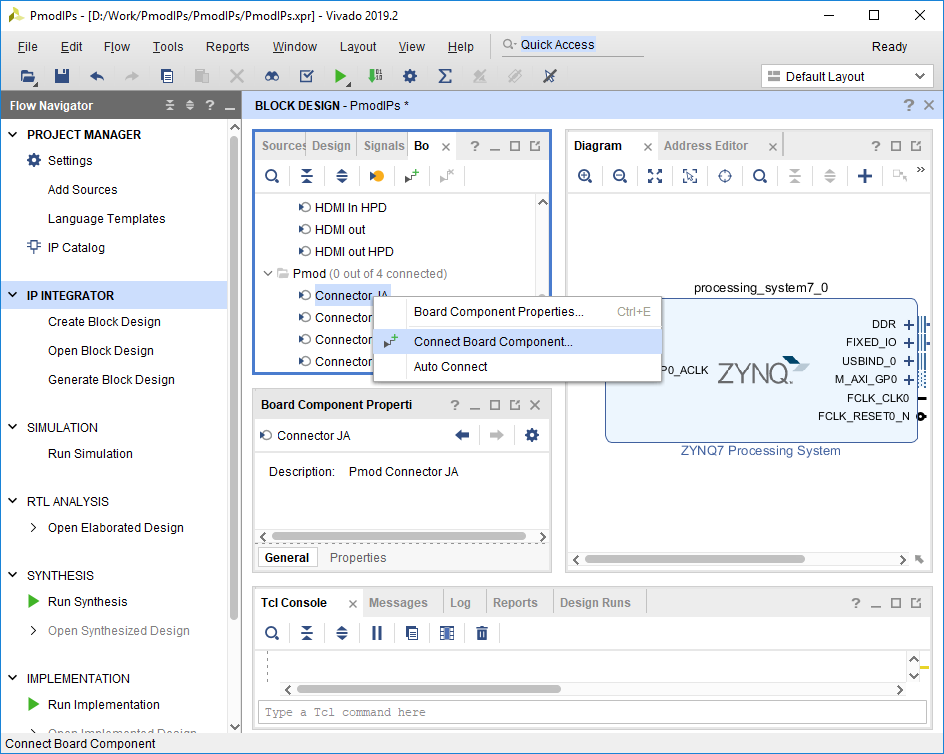Pause output in Tcl Console
Viewport: 944px width, 754px height.
point(377,633)
